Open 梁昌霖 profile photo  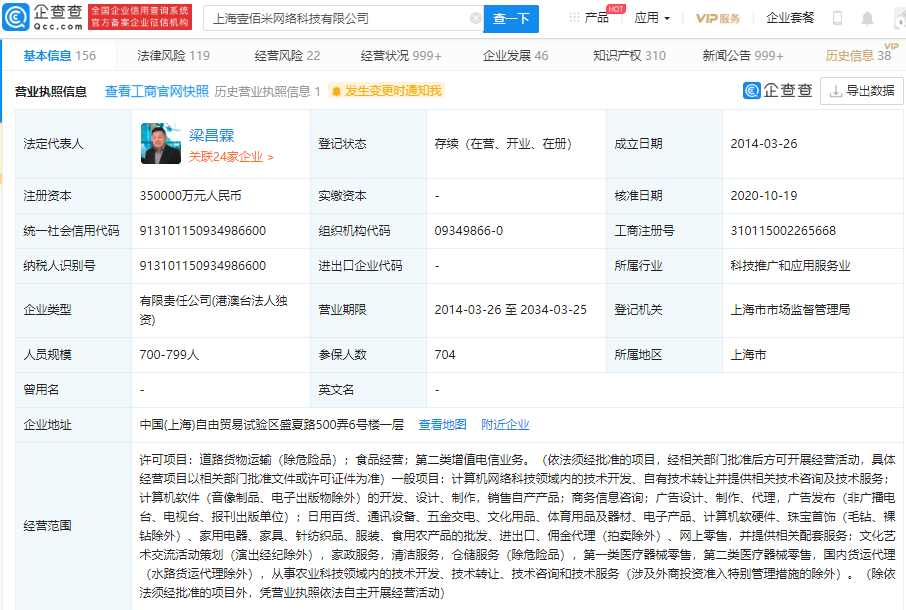pos(161,143)
